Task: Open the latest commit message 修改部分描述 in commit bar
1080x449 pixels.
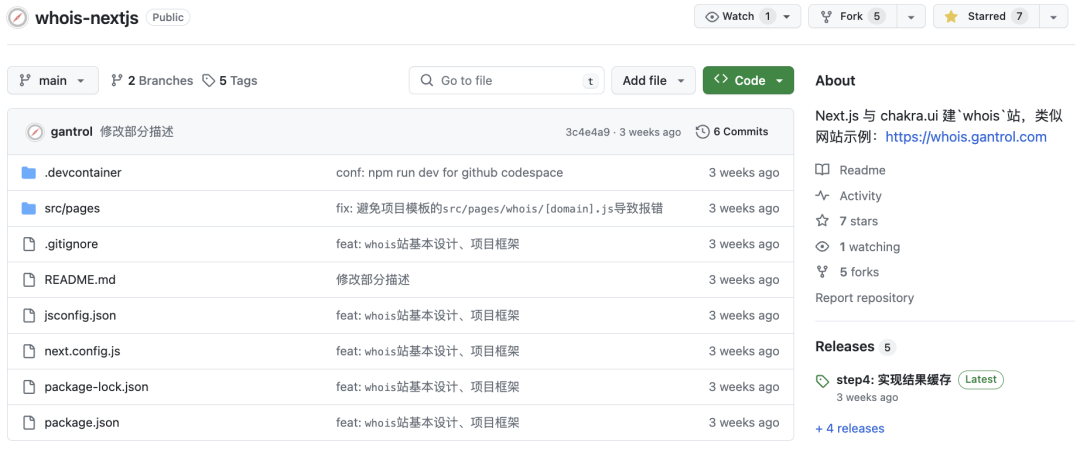Action: 137,132
